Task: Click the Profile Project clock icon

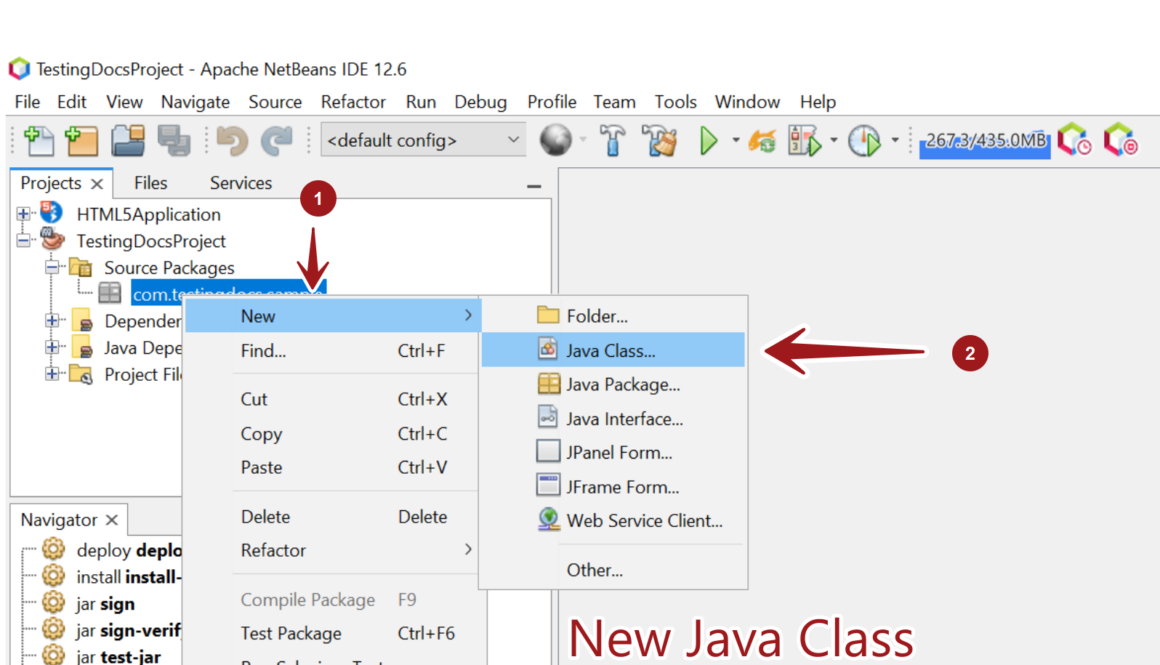Action: click(x=864, y=141)
